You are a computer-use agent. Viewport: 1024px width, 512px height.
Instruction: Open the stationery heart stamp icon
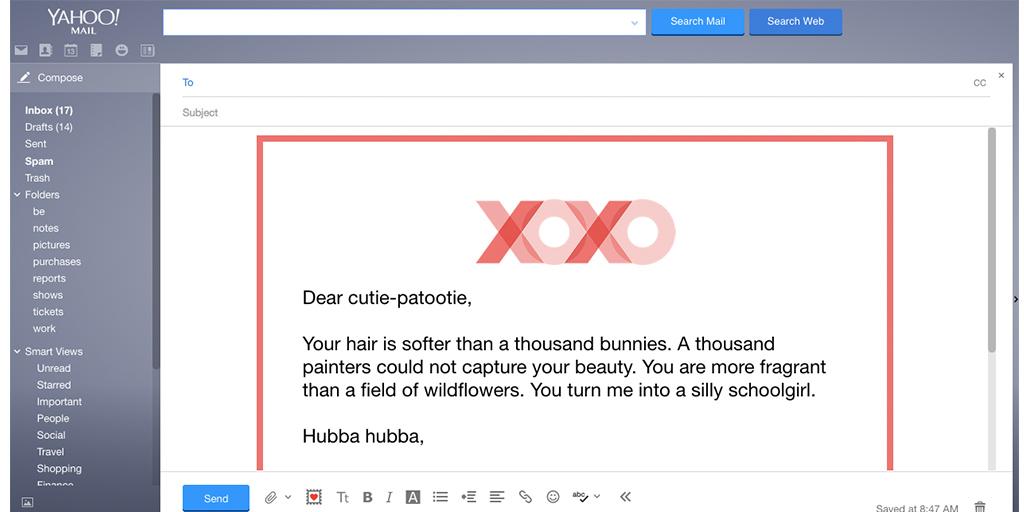tap(314, 497)
